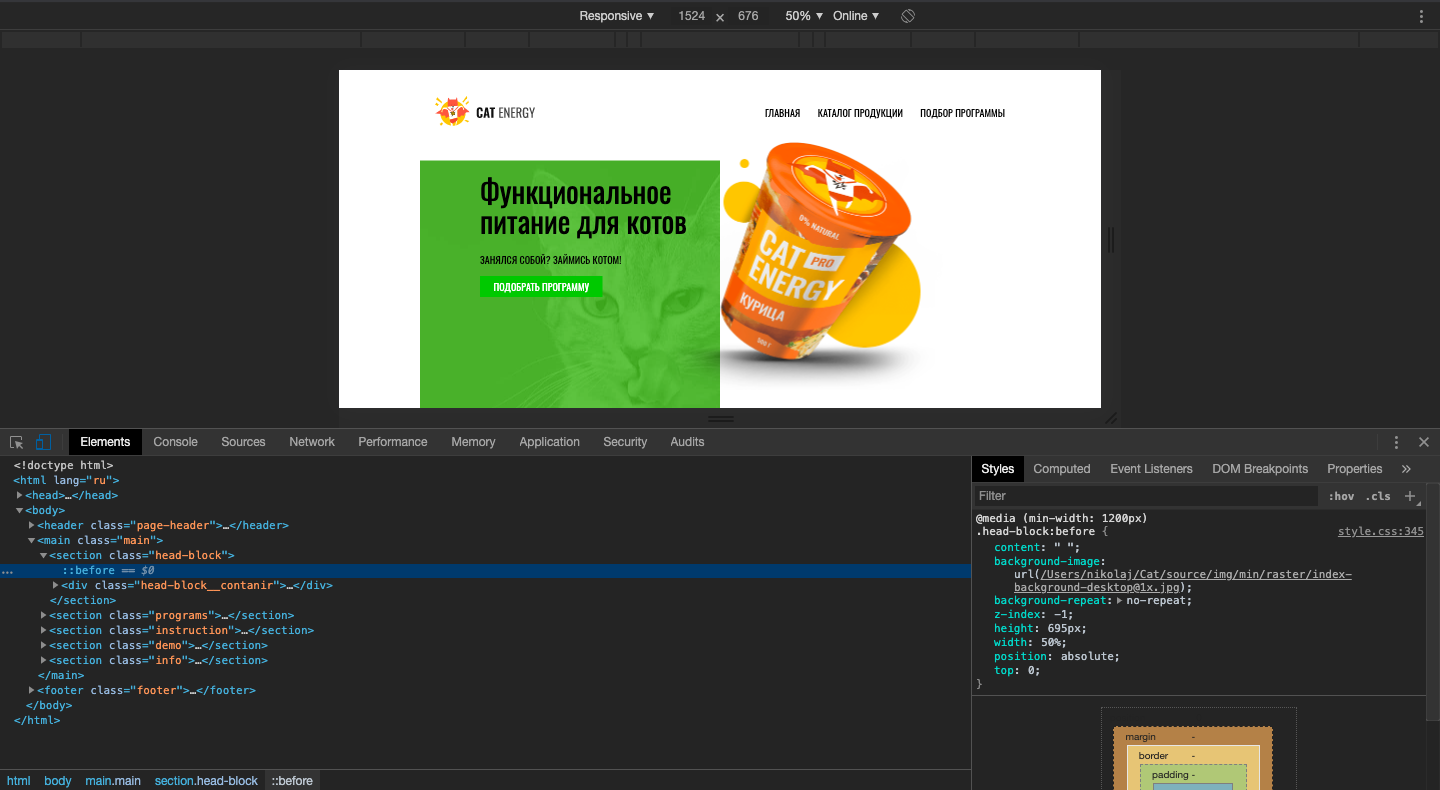Expand the instruction section node

point(44,630)
